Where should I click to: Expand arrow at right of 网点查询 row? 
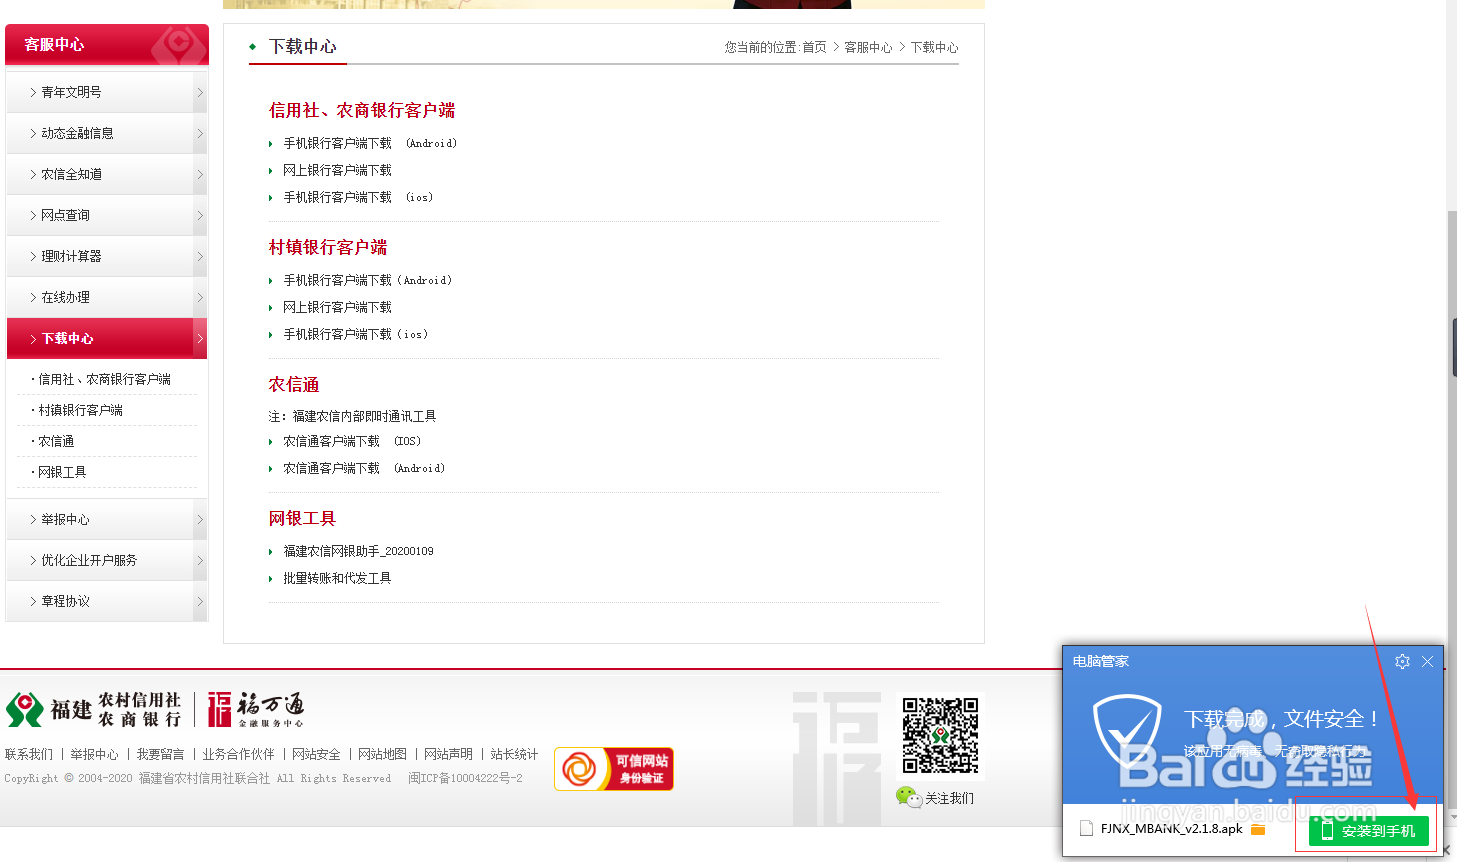pyautogui.click(x=200, y=215)
